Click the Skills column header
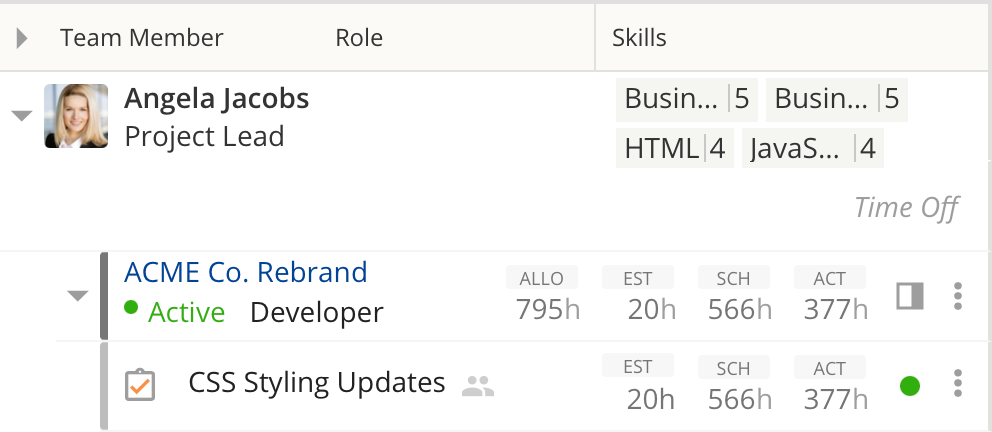 pyautogui.click(x=639, y=38)
